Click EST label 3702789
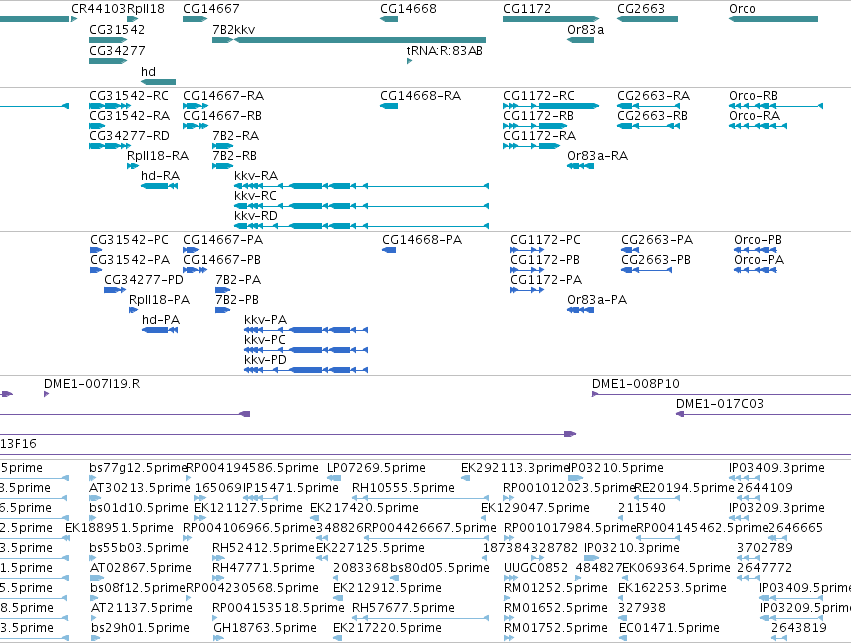Image resolution: width=851 pixels, height=643 pixels. [765, 549]
